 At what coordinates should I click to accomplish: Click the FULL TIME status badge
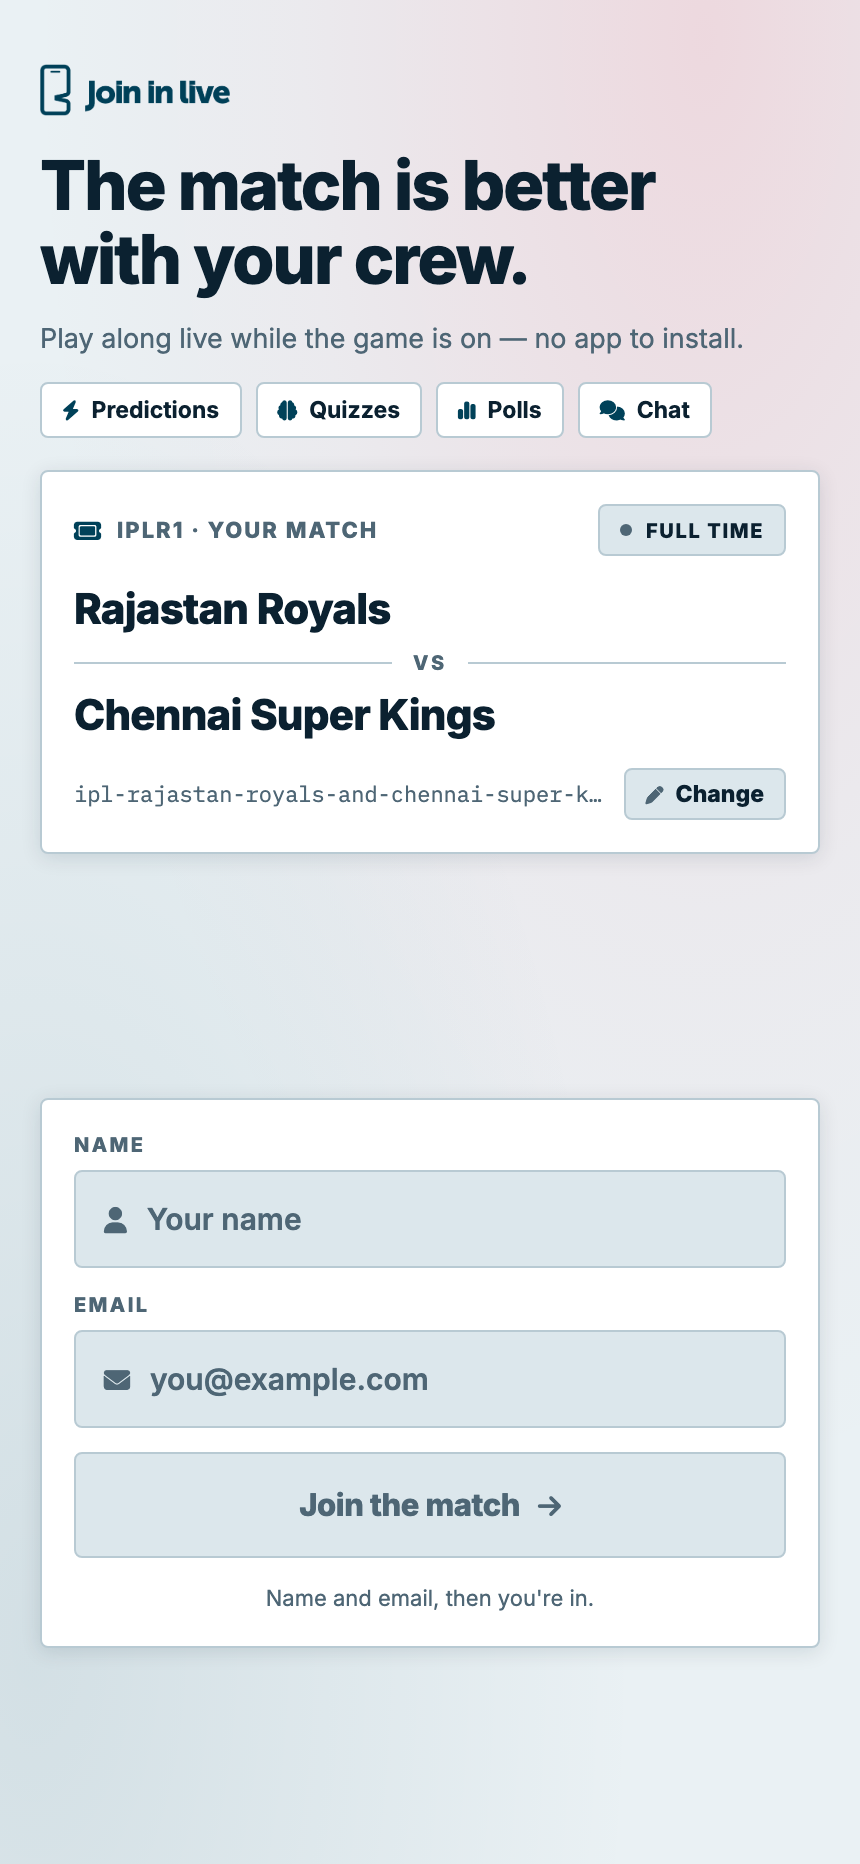click(692, 530)
